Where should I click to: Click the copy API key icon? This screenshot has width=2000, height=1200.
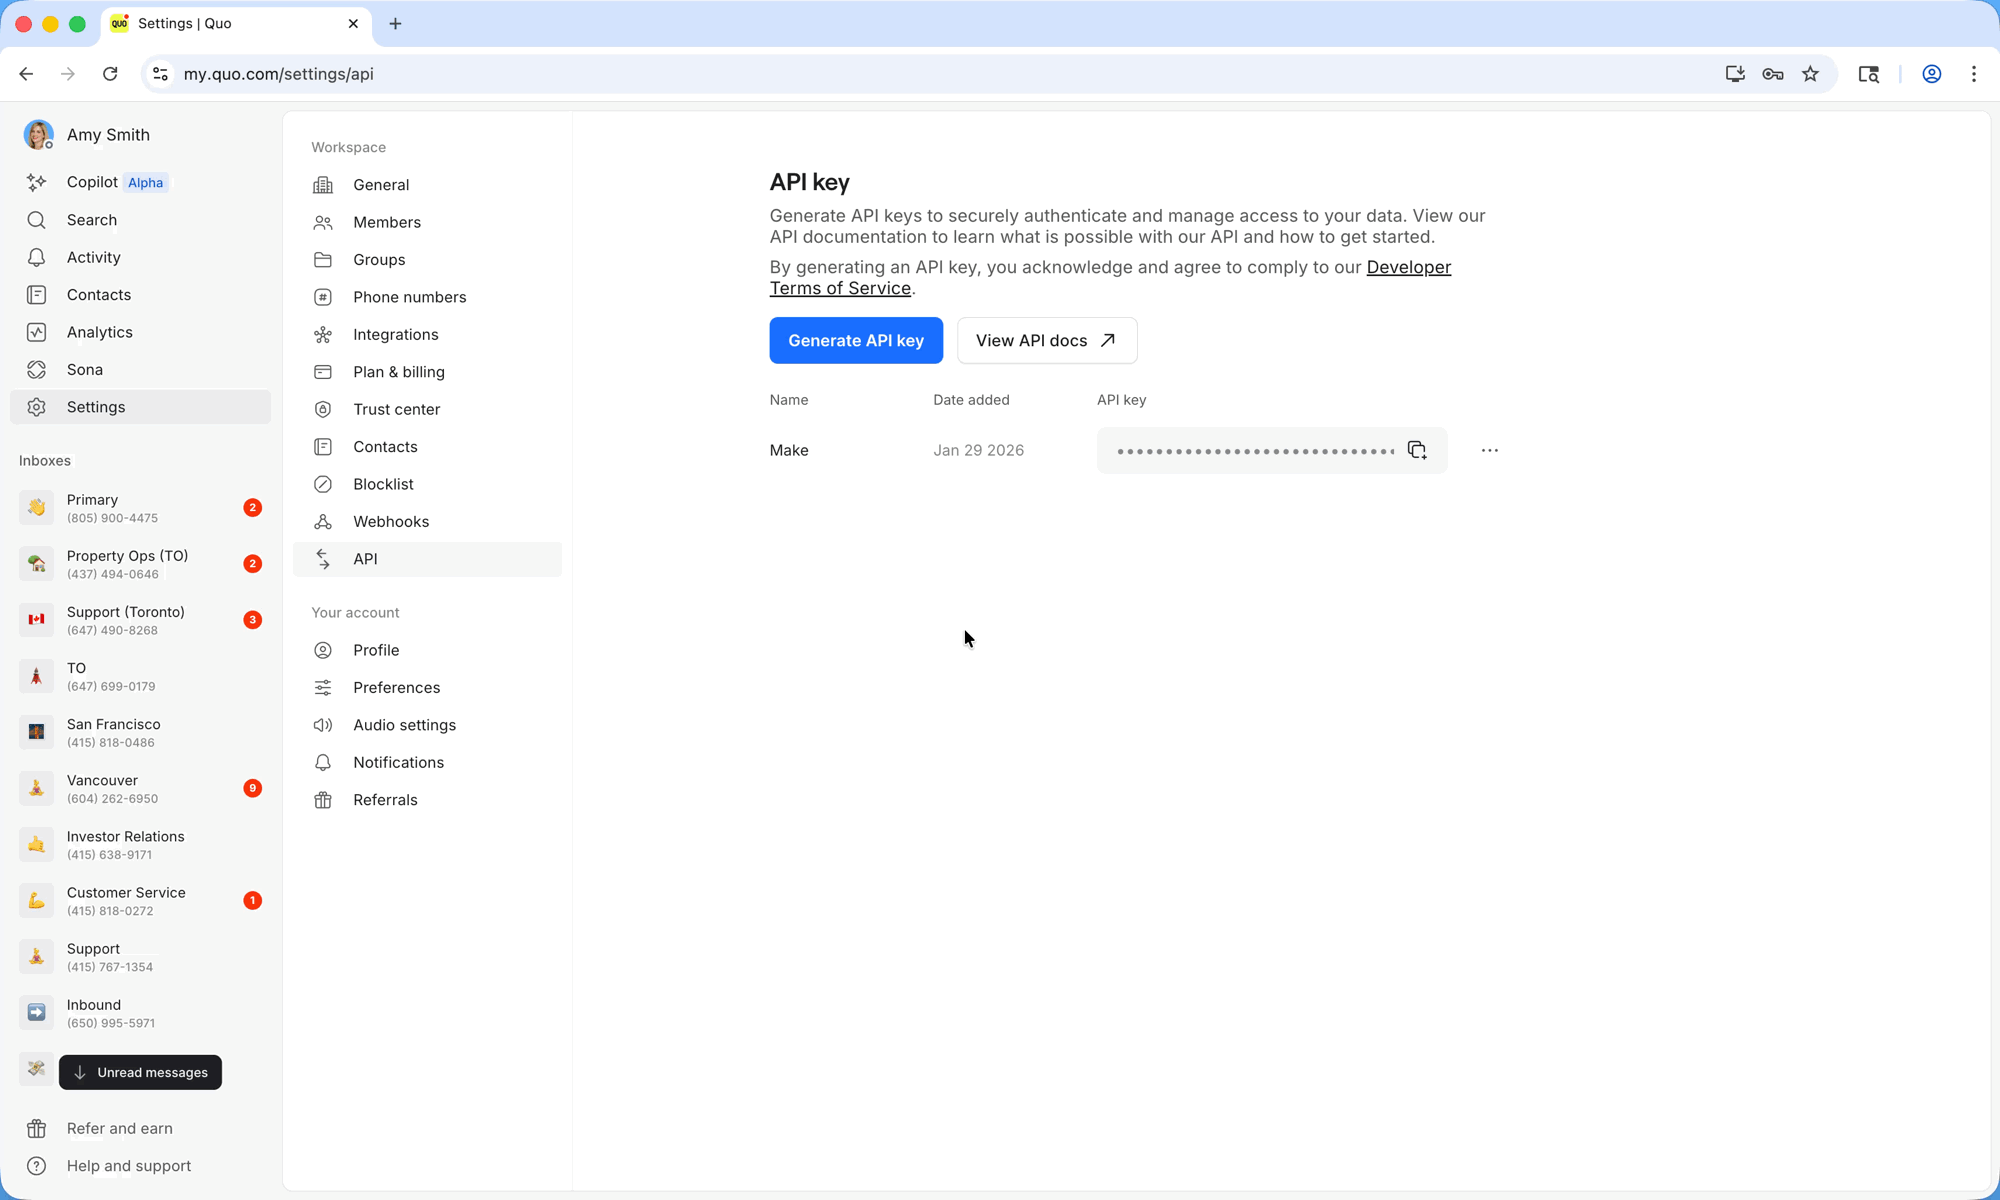click(x=1415, y=450)
